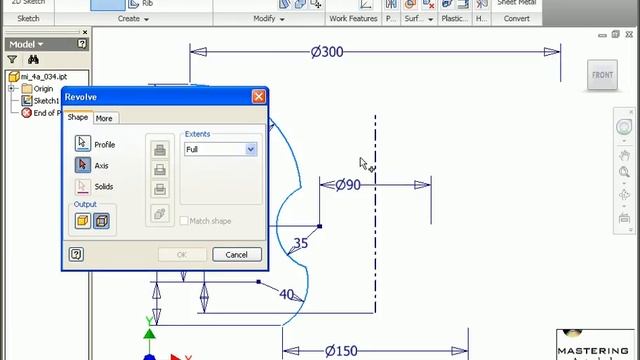Screen dimensions: 640x360
Task: Choose Surface output type
Action: click(101, 221)
